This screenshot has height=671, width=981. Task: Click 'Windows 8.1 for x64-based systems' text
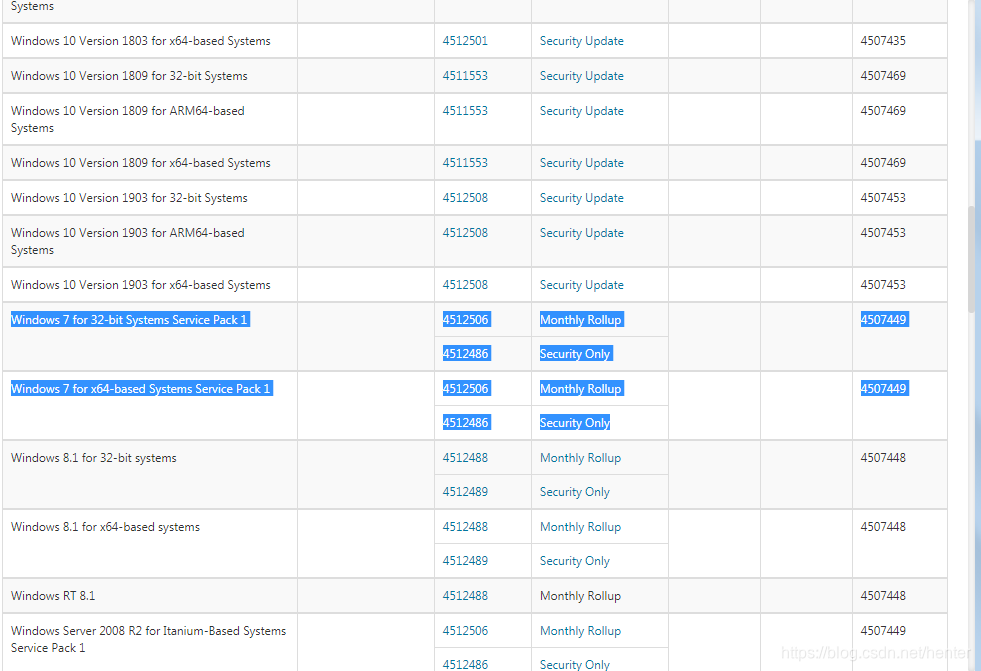click(x=105, y=527)
